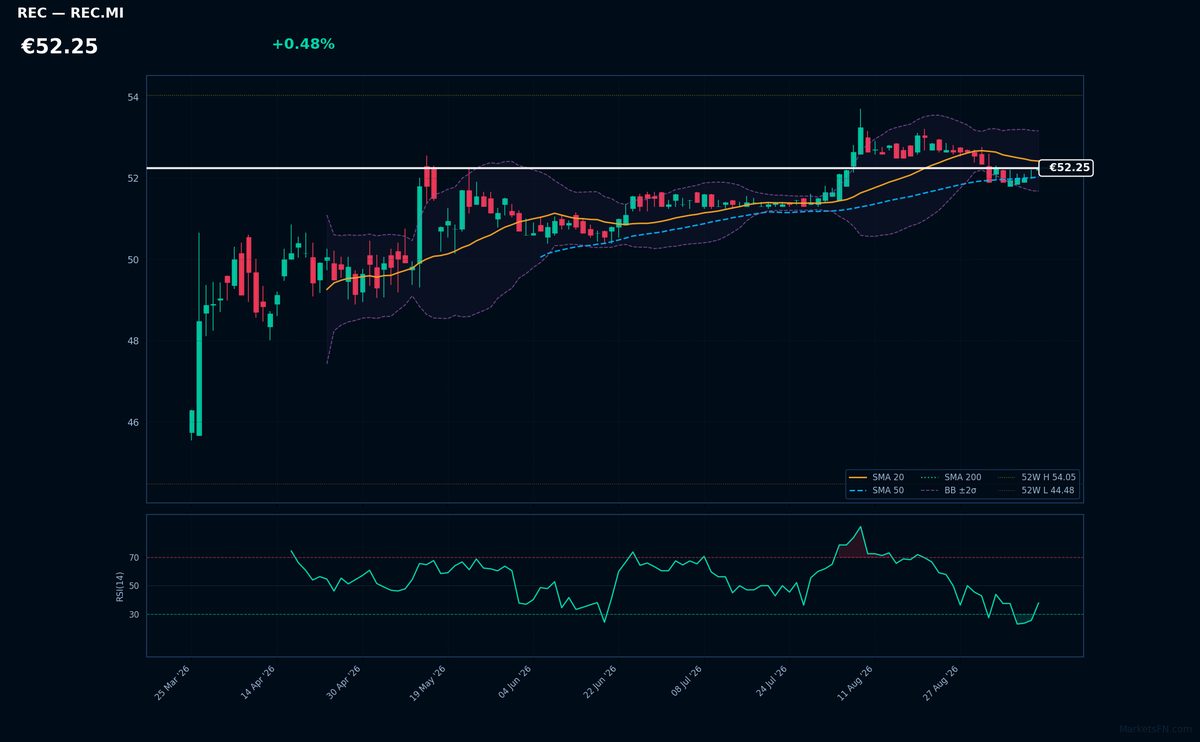Click the RSI 70 level label

coord(134,558)
